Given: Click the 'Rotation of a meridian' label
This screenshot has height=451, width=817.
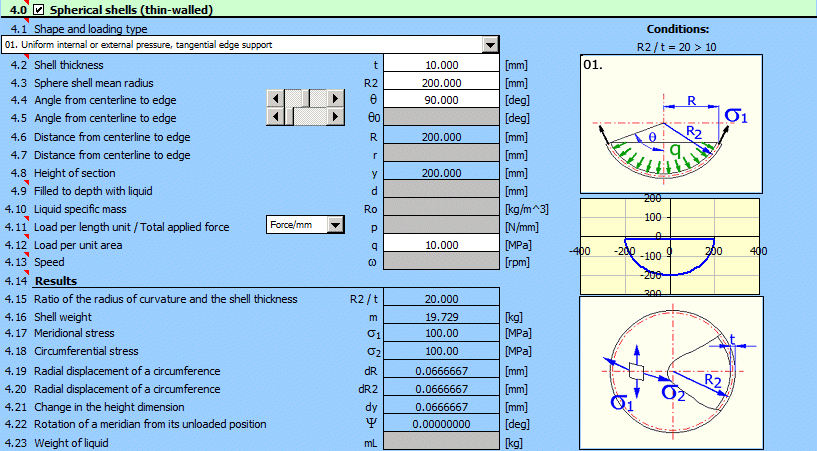Looking at the screenshot, I should [150, 424].
